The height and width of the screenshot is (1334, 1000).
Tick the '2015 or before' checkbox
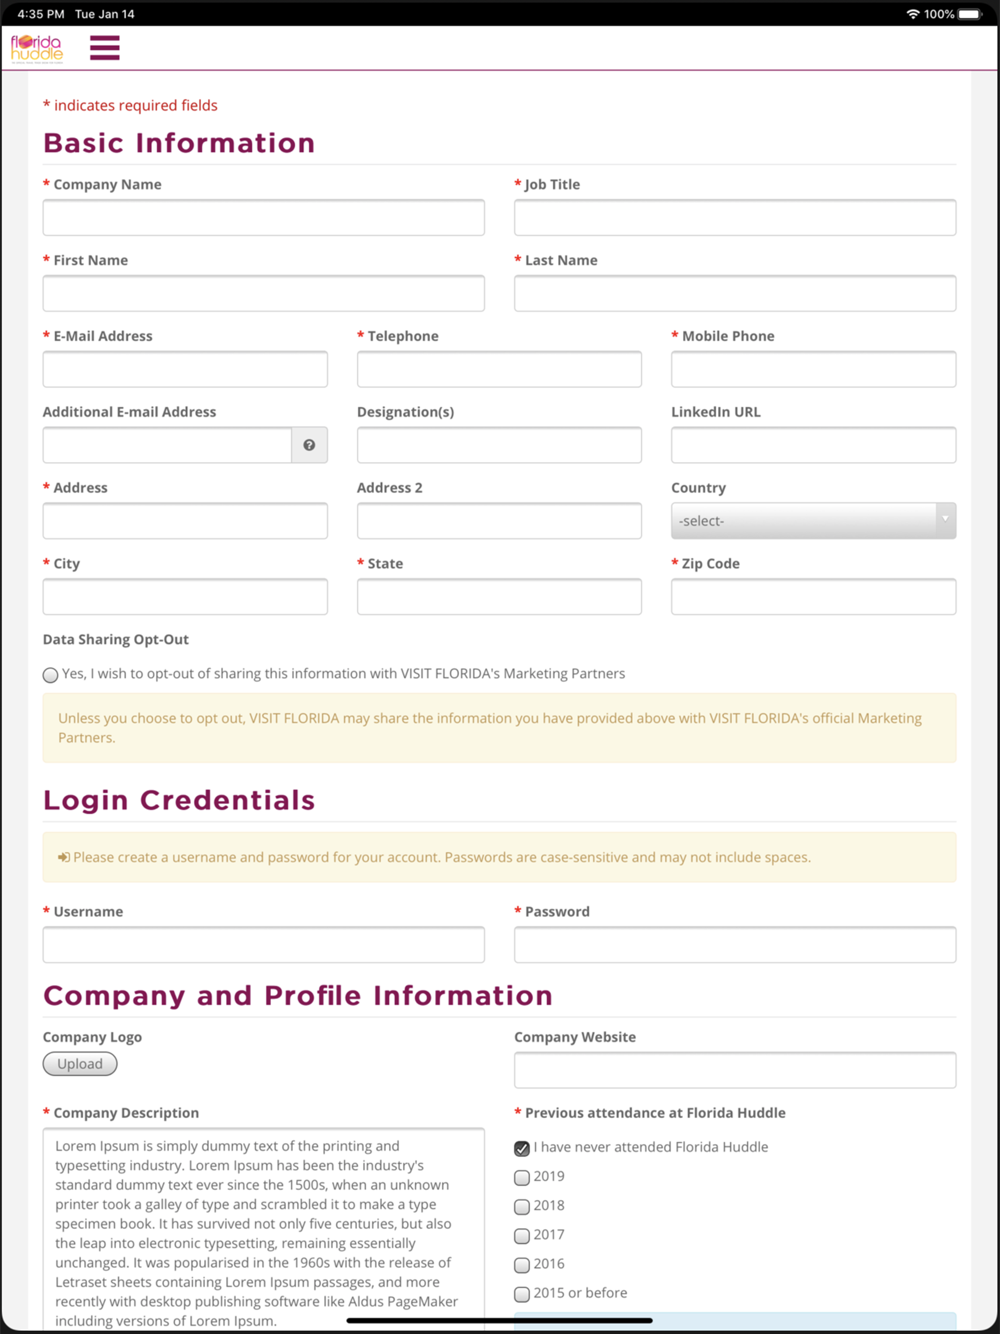click(x=522, y=1294)
